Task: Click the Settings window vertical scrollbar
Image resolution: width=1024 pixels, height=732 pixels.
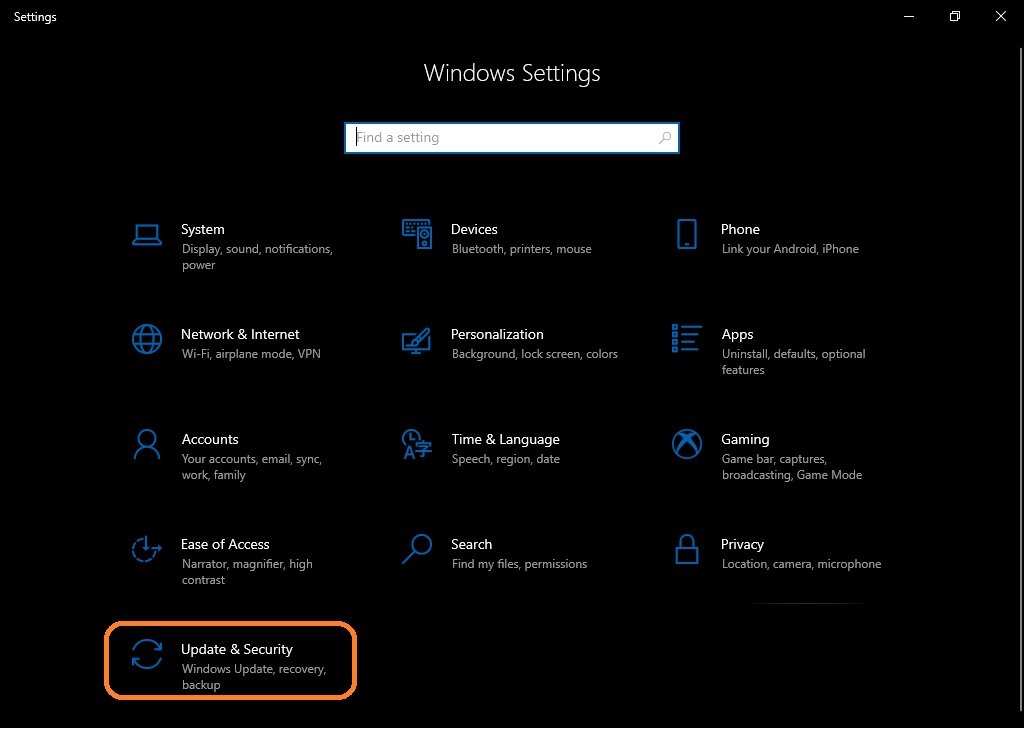Action: click(x=1021, y=380)
